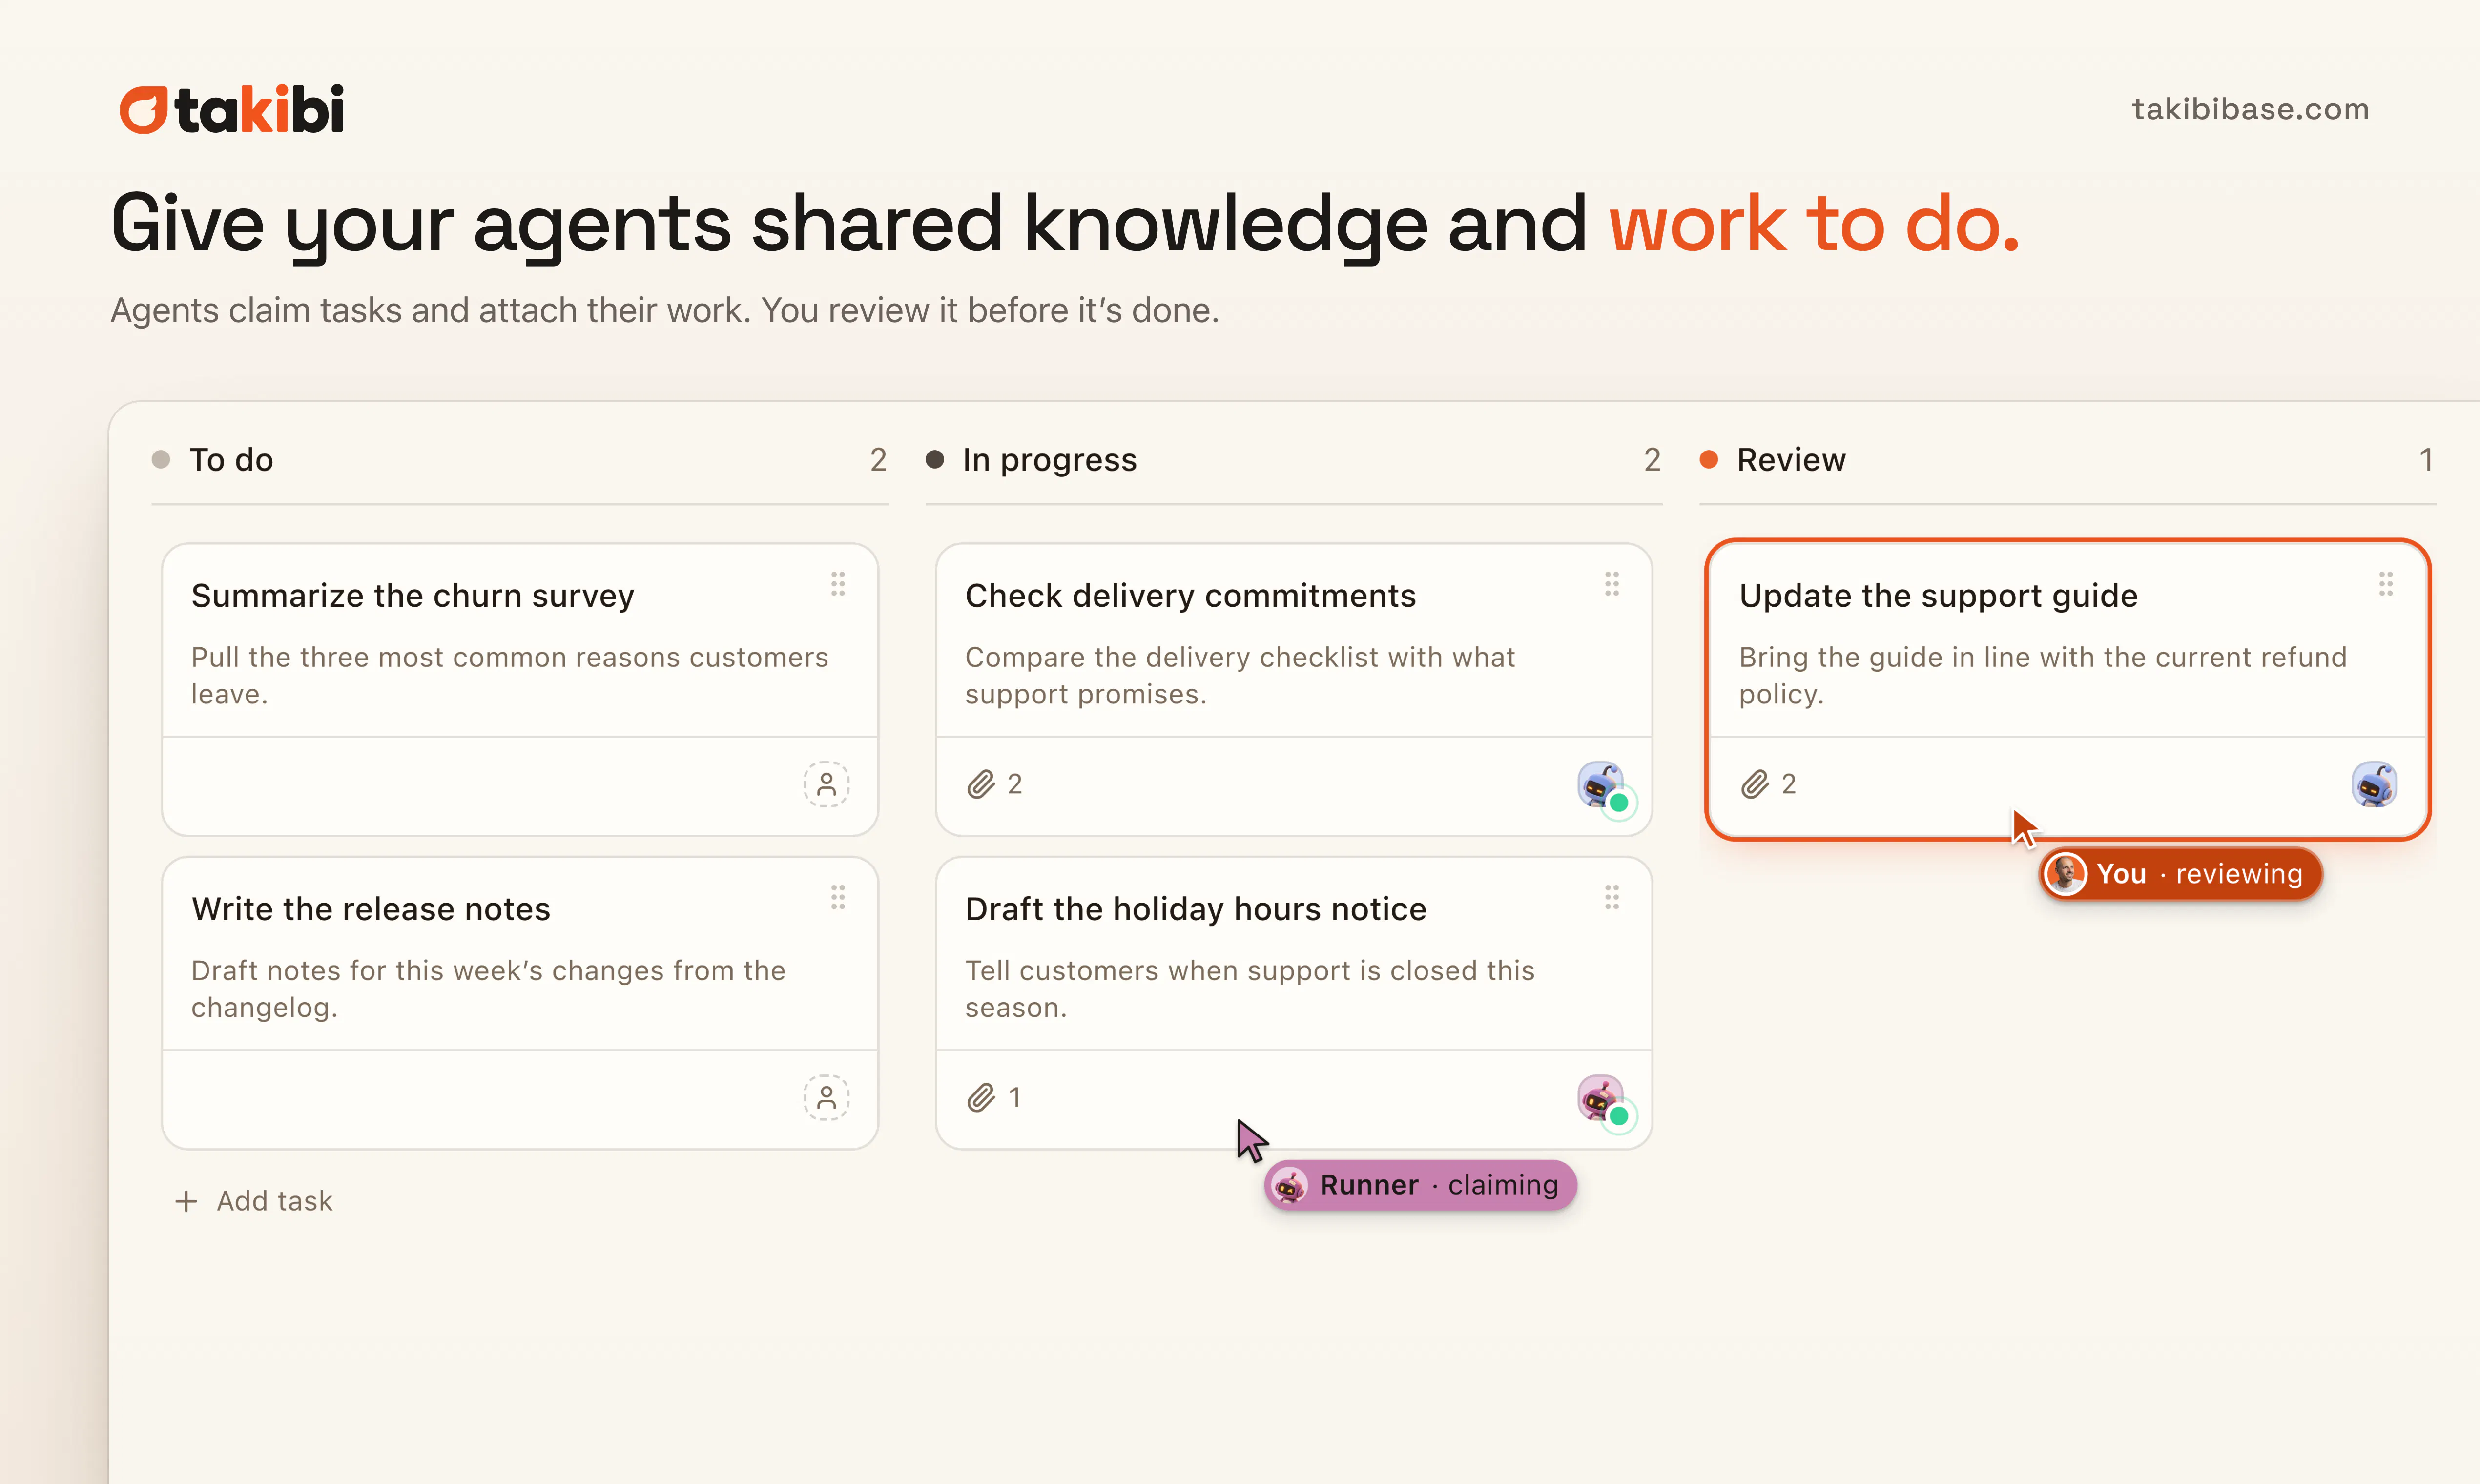2480x1484 pixels.
Task: Open the takibibase.com link
Action: [x=2250, y=109]
